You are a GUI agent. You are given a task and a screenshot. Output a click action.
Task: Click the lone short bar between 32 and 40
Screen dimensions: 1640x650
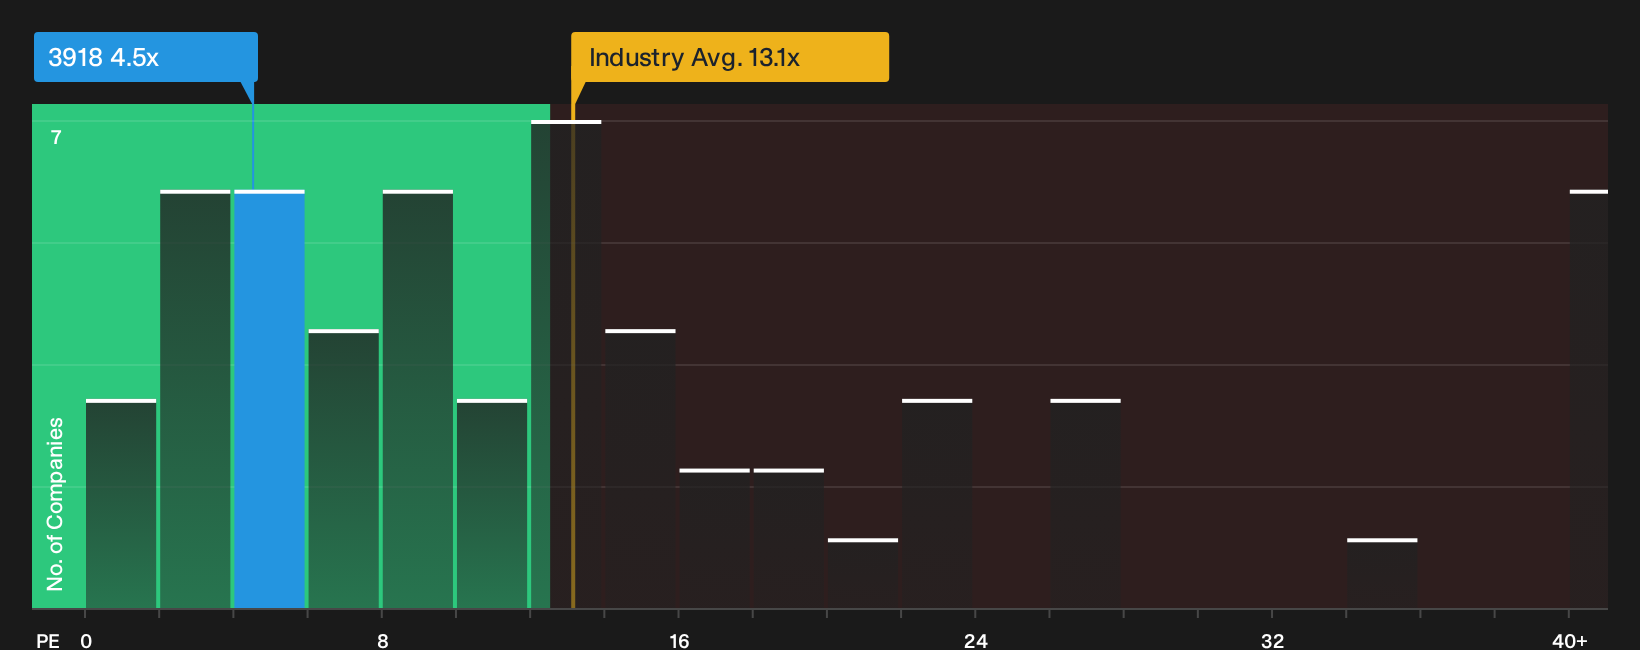point(1382,574)
